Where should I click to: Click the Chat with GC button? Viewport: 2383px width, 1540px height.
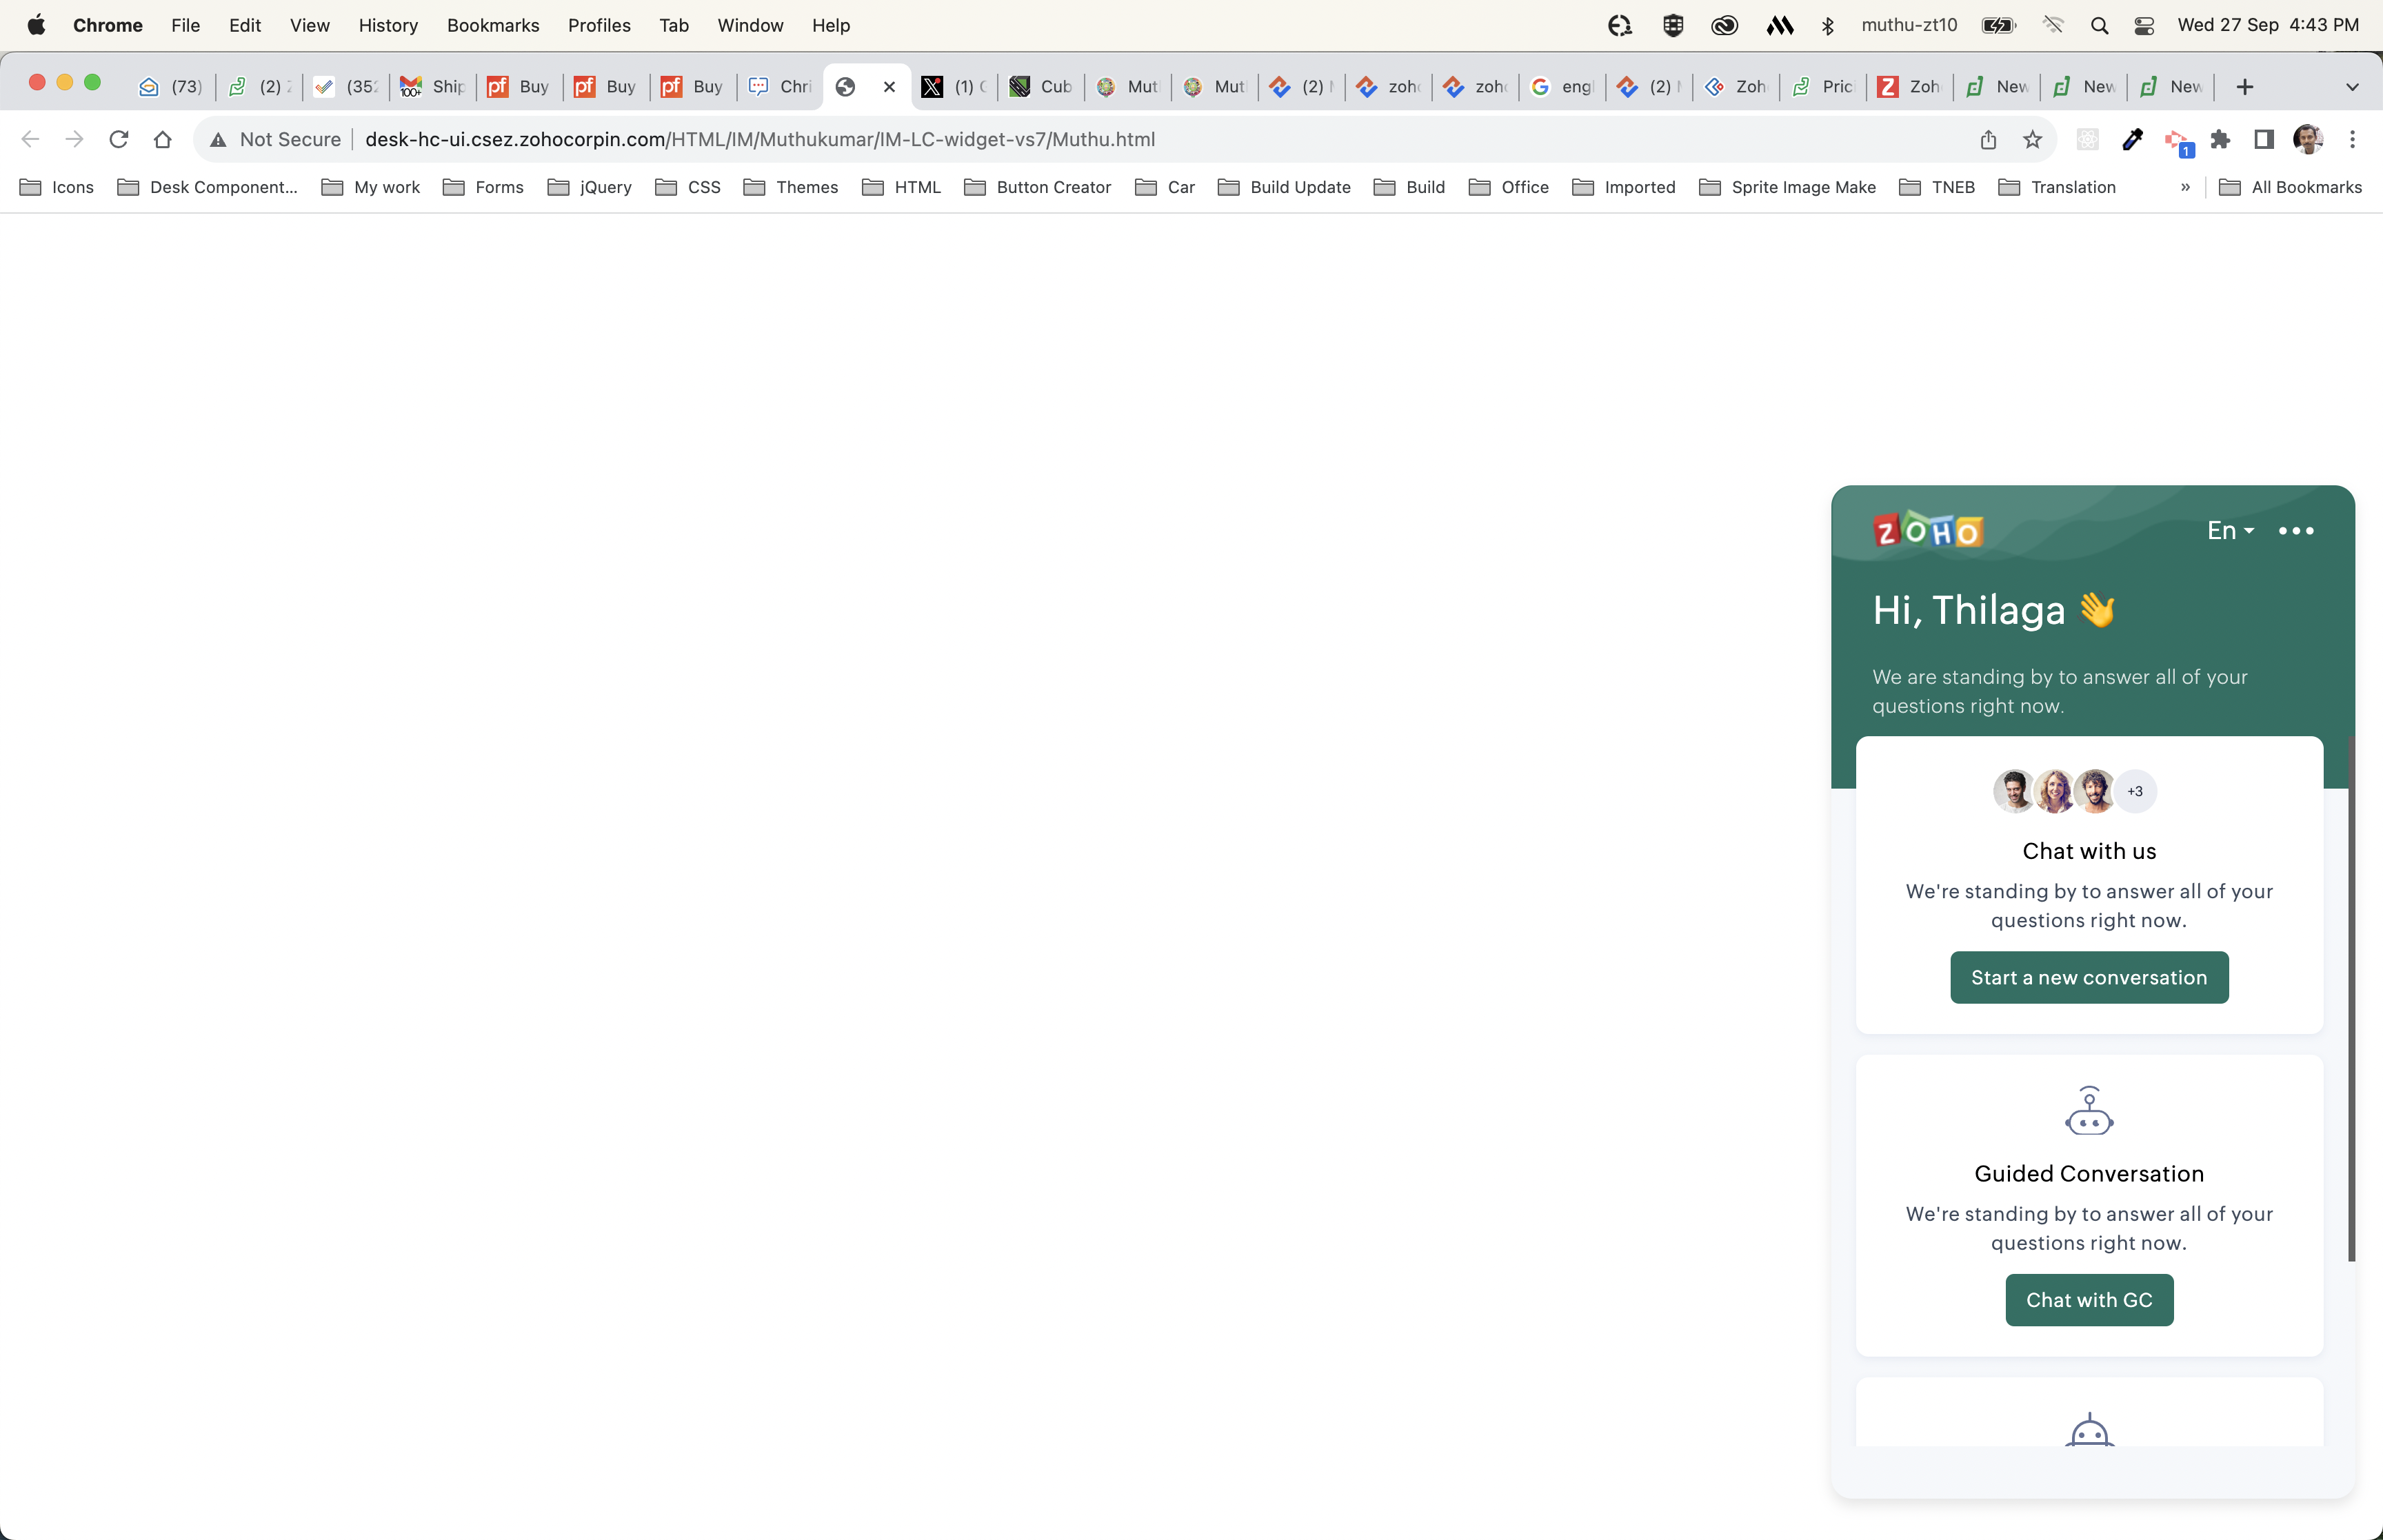[2088, 1300]
